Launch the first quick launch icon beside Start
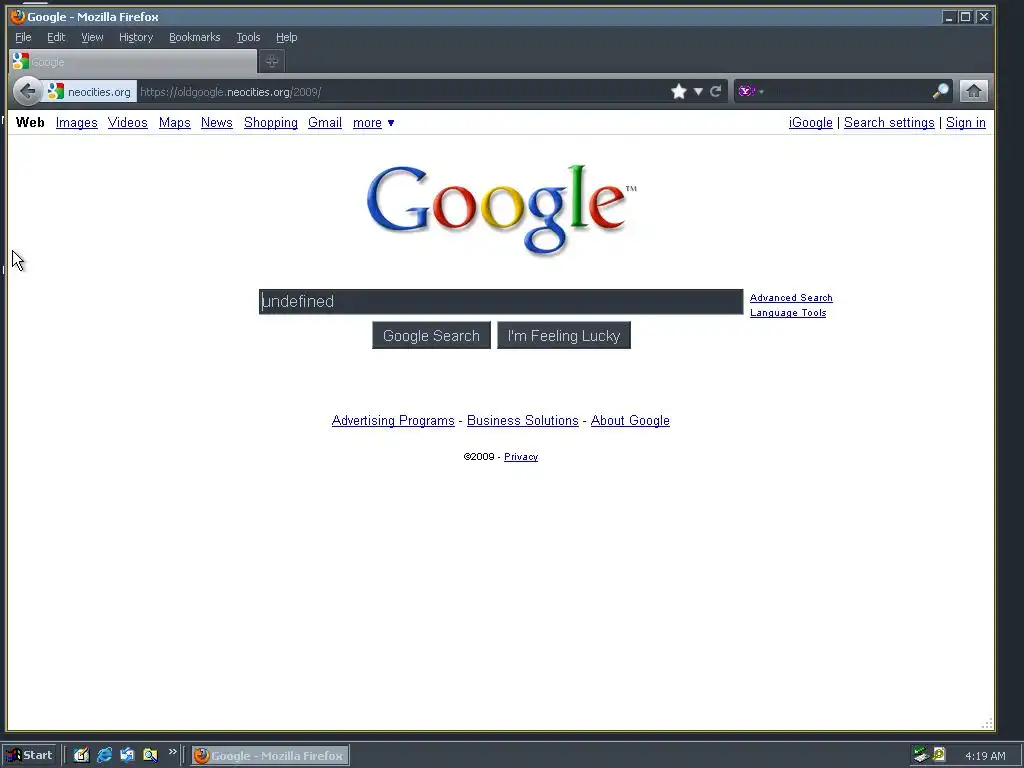Screen dimensions: 1024x768 pyautogui.click(x=82, y=756)
